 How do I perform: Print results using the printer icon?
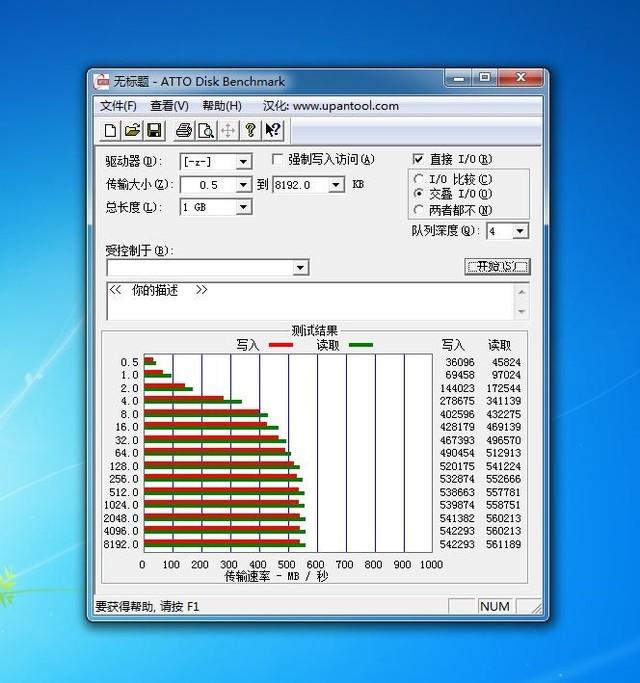click(x=183, y=130)
